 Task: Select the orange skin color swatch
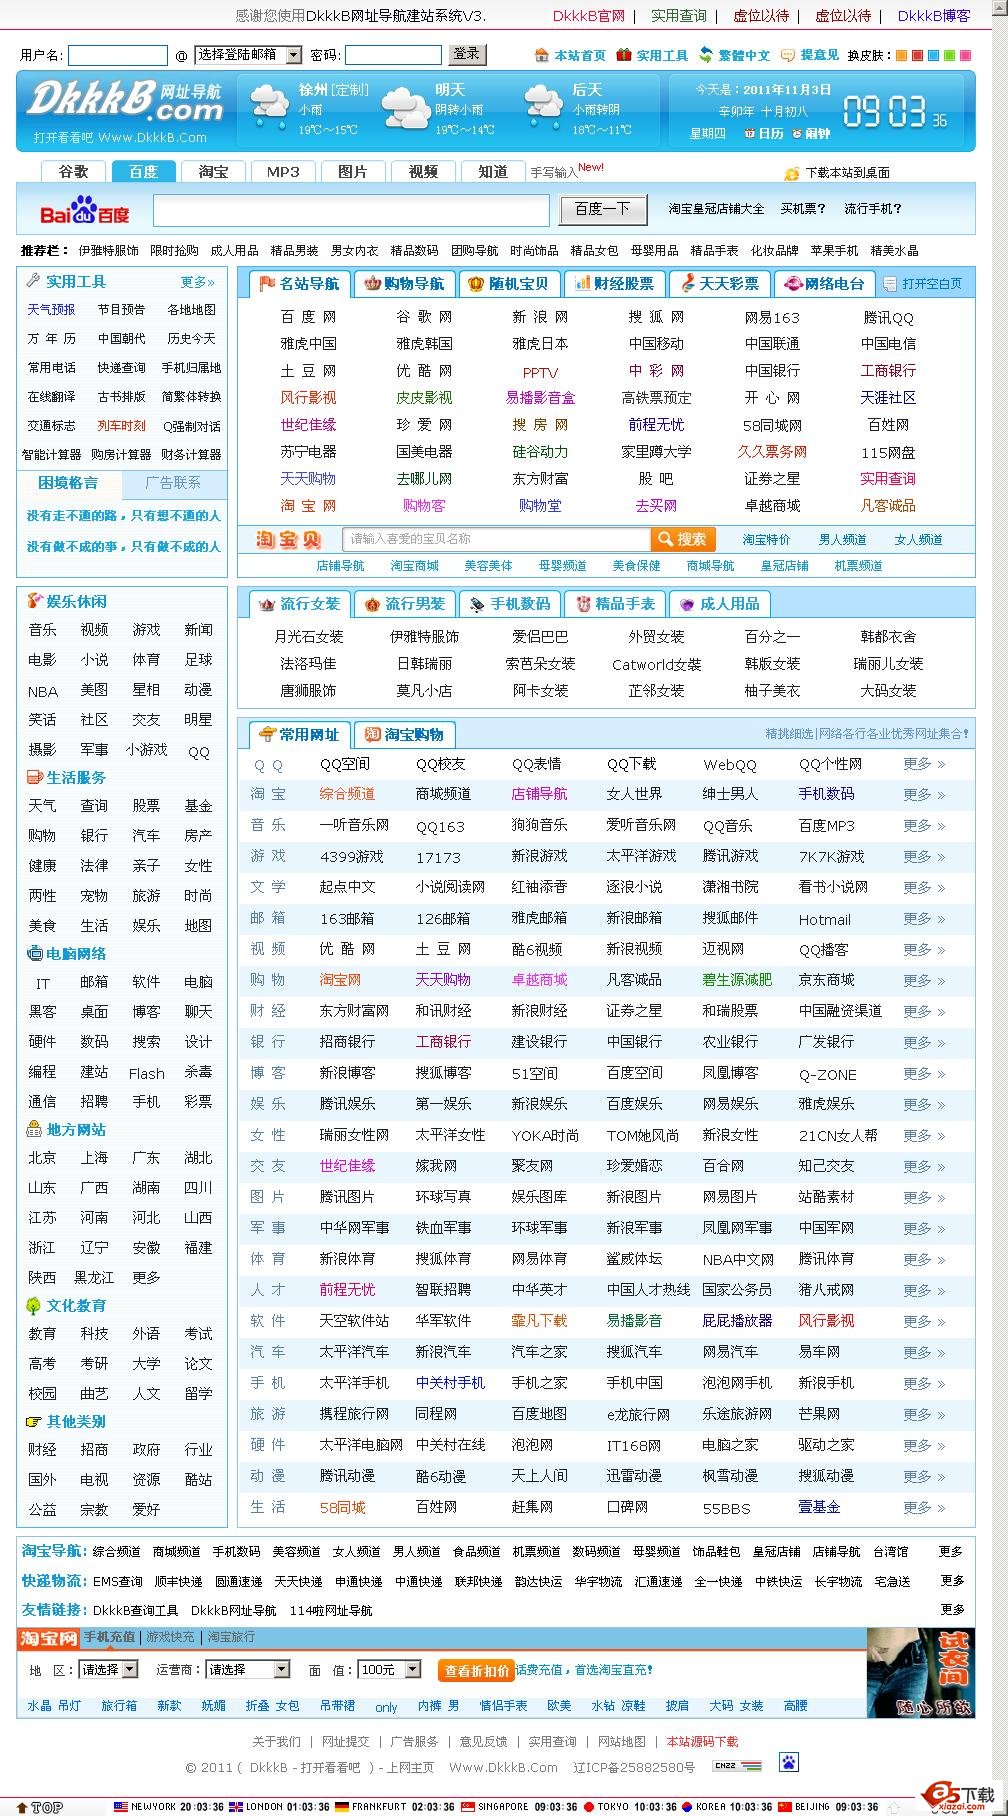(901, 56)
